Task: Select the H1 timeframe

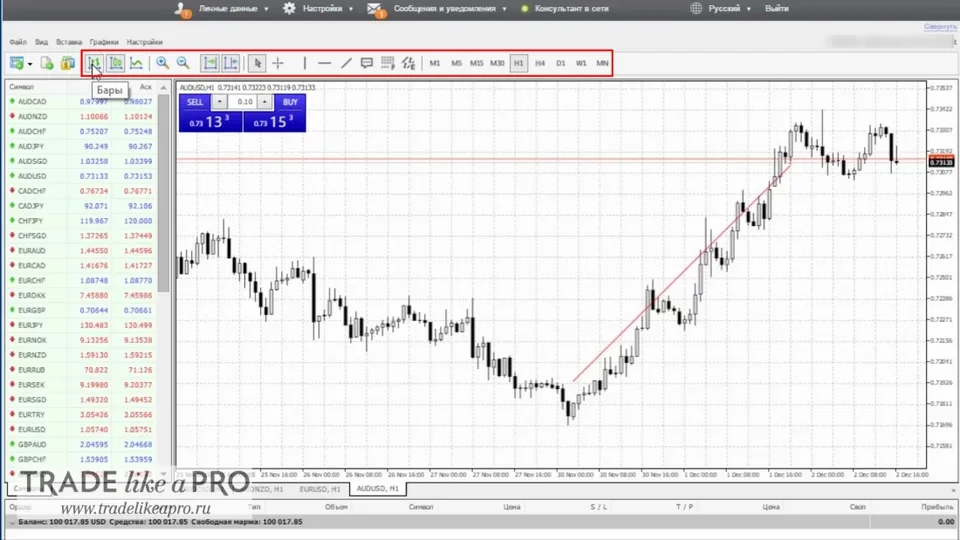Action: tap(519, 63)
